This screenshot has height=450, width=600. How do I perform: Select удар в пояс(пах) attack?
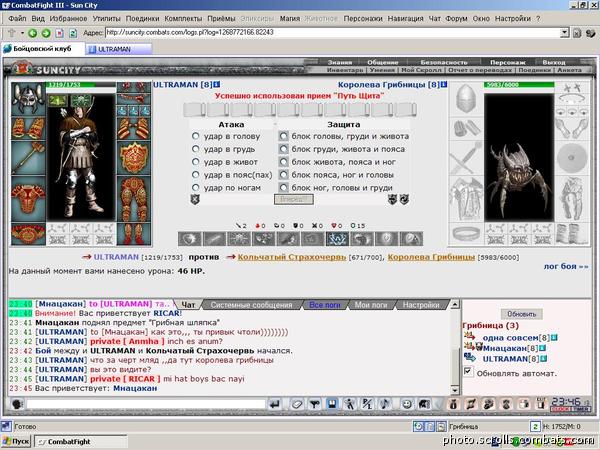click(196, 174)
